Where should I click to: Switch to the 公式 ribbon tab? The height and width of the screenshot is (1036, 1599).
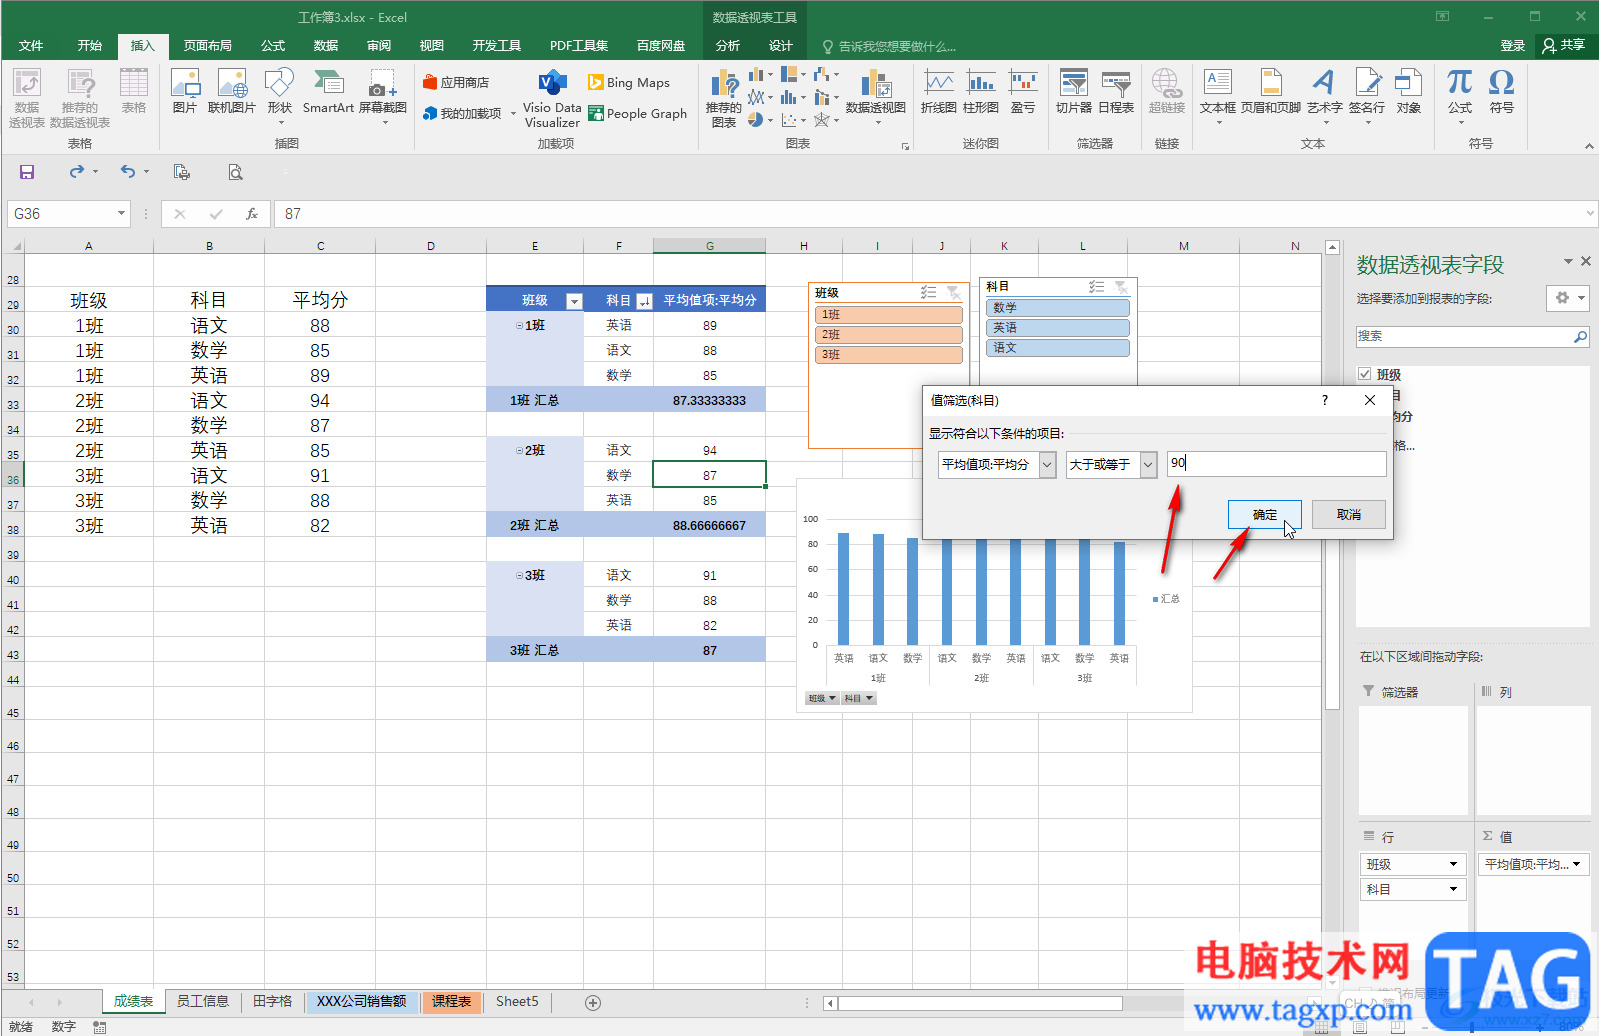click(x=273, y=45)
